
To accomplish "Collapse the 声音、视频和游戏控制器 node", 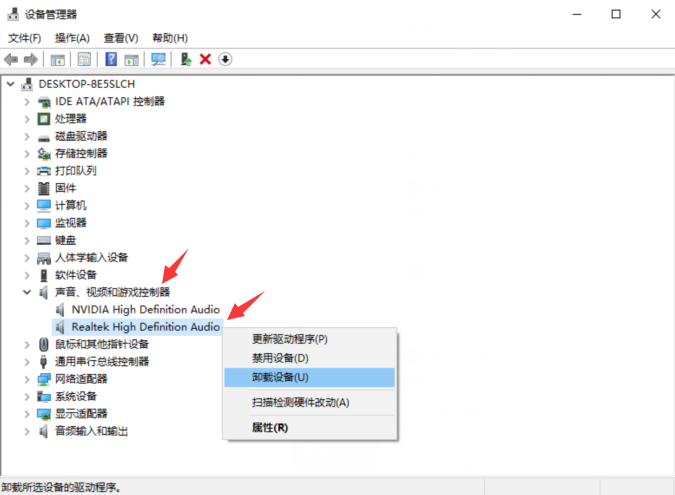I will point(27,292).
